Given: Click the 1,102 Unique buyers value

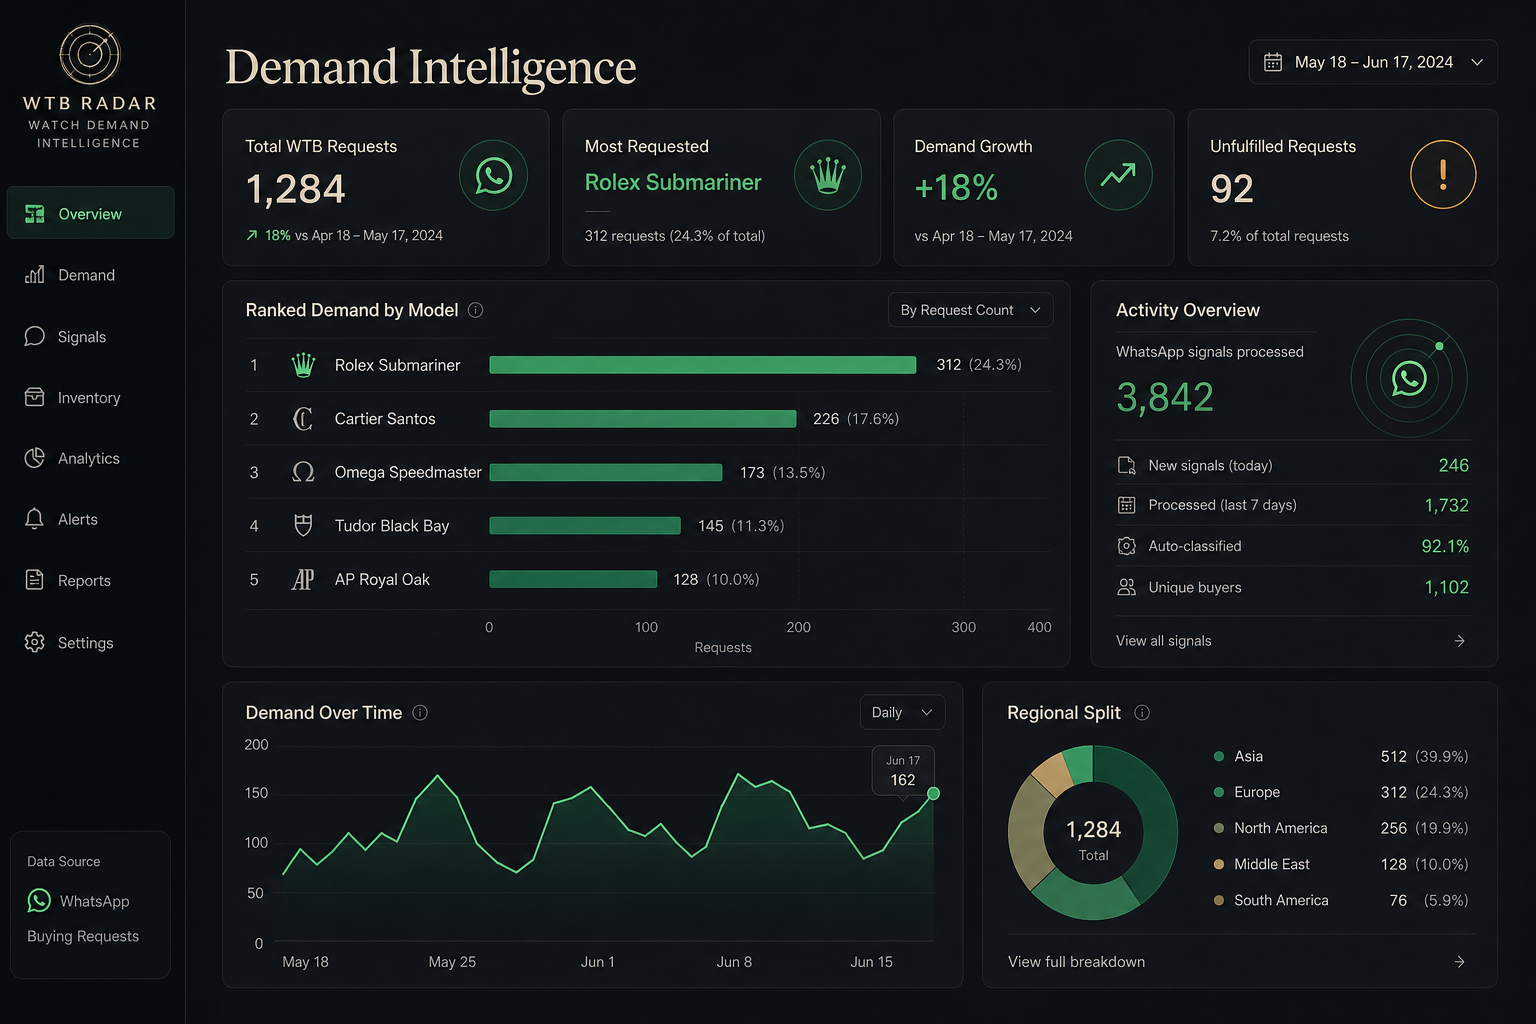Looking at the screenshot, I should coord(1446,587).
